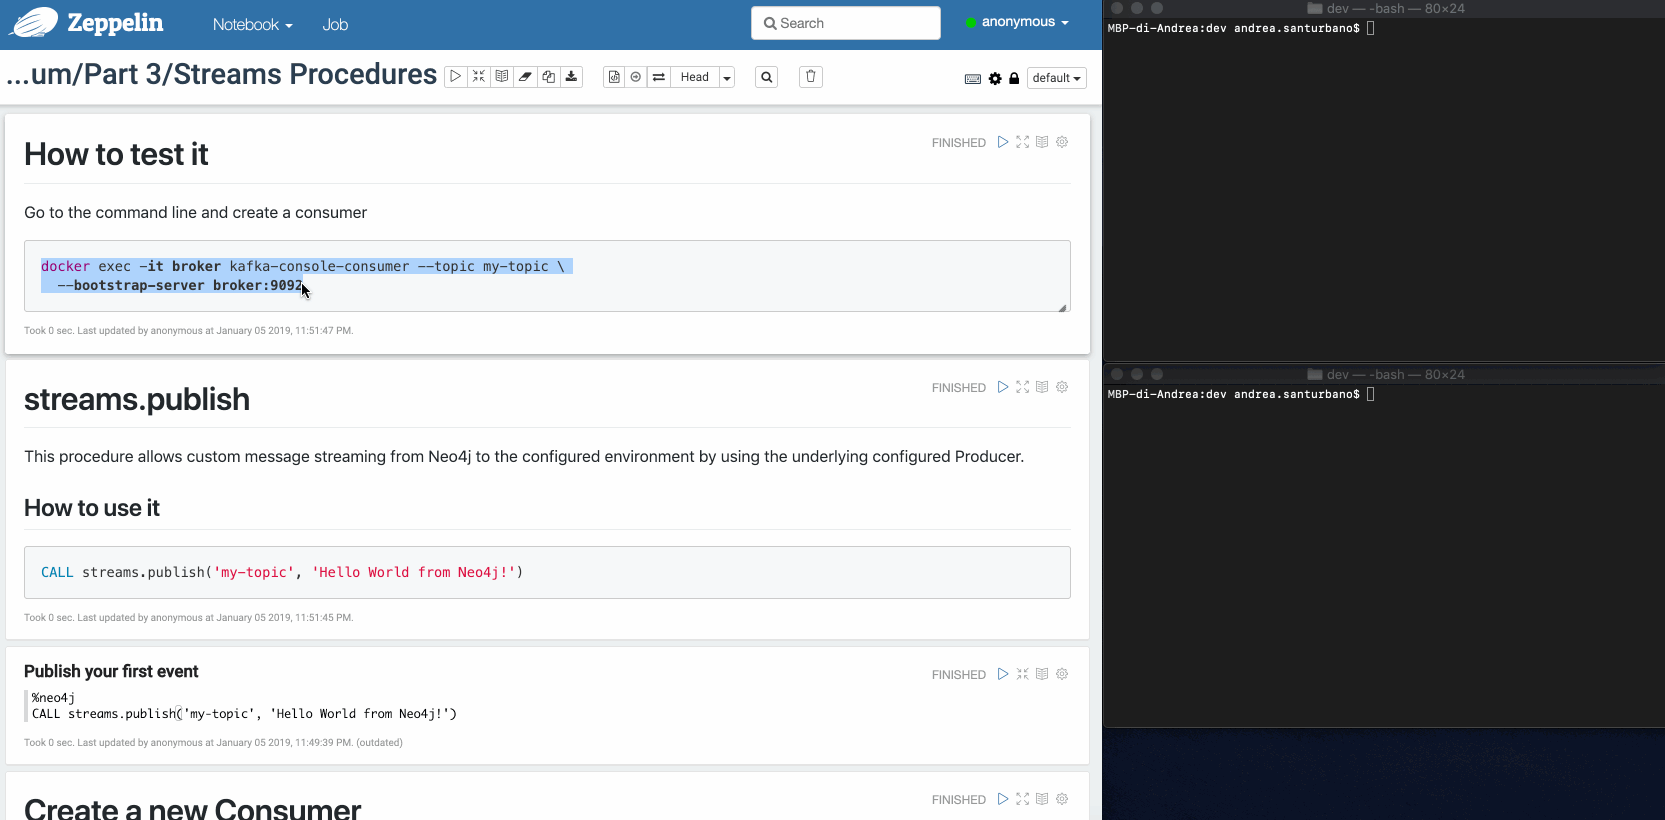Open the Job menu item
The image size is (1665, 820).
tap(335, 24)
